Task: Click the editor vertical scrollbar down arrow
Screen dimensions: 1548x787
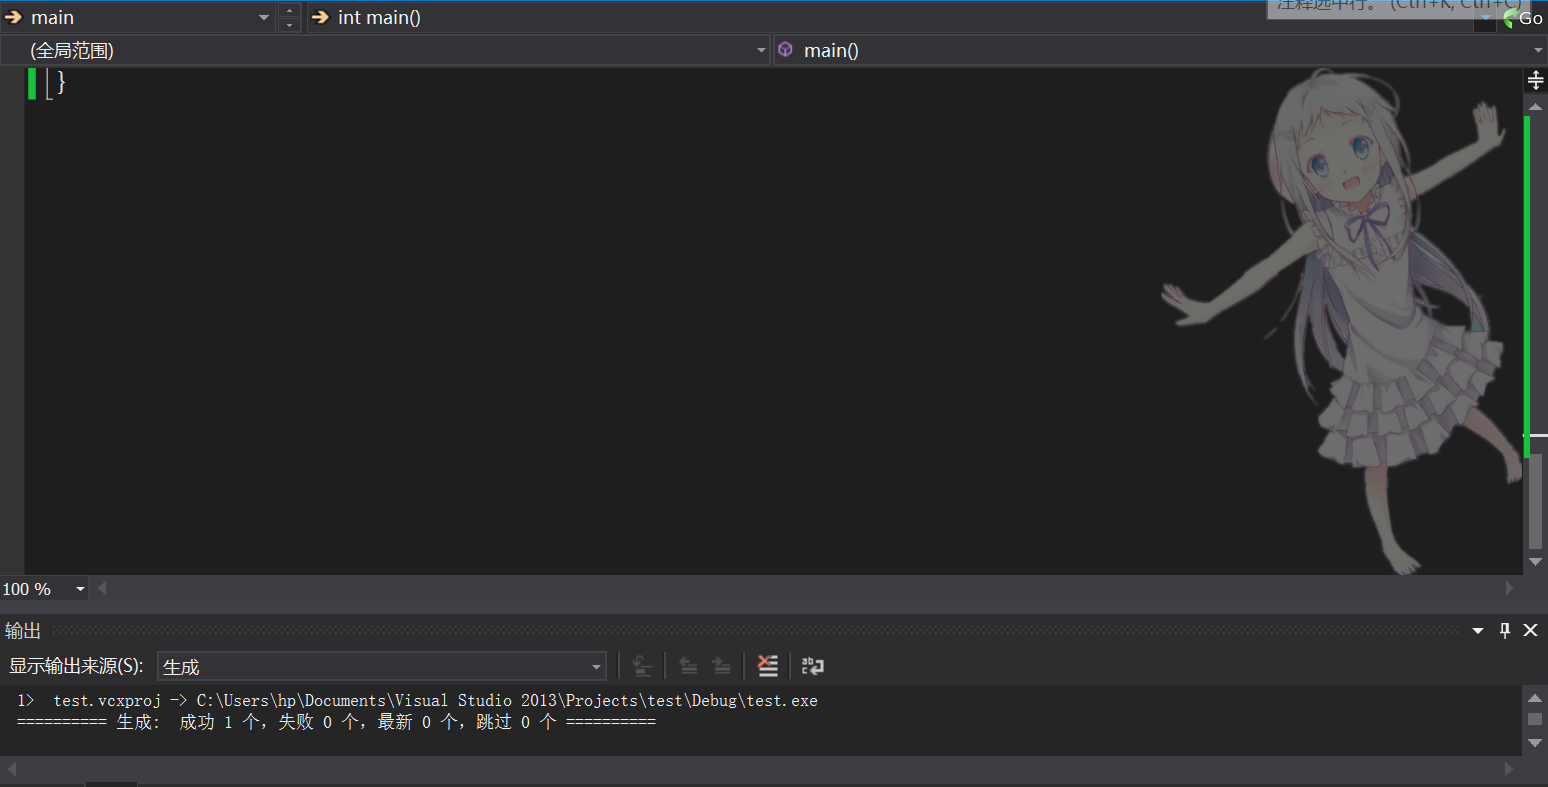Action: pyautogui.click(x=1536, y=562)
